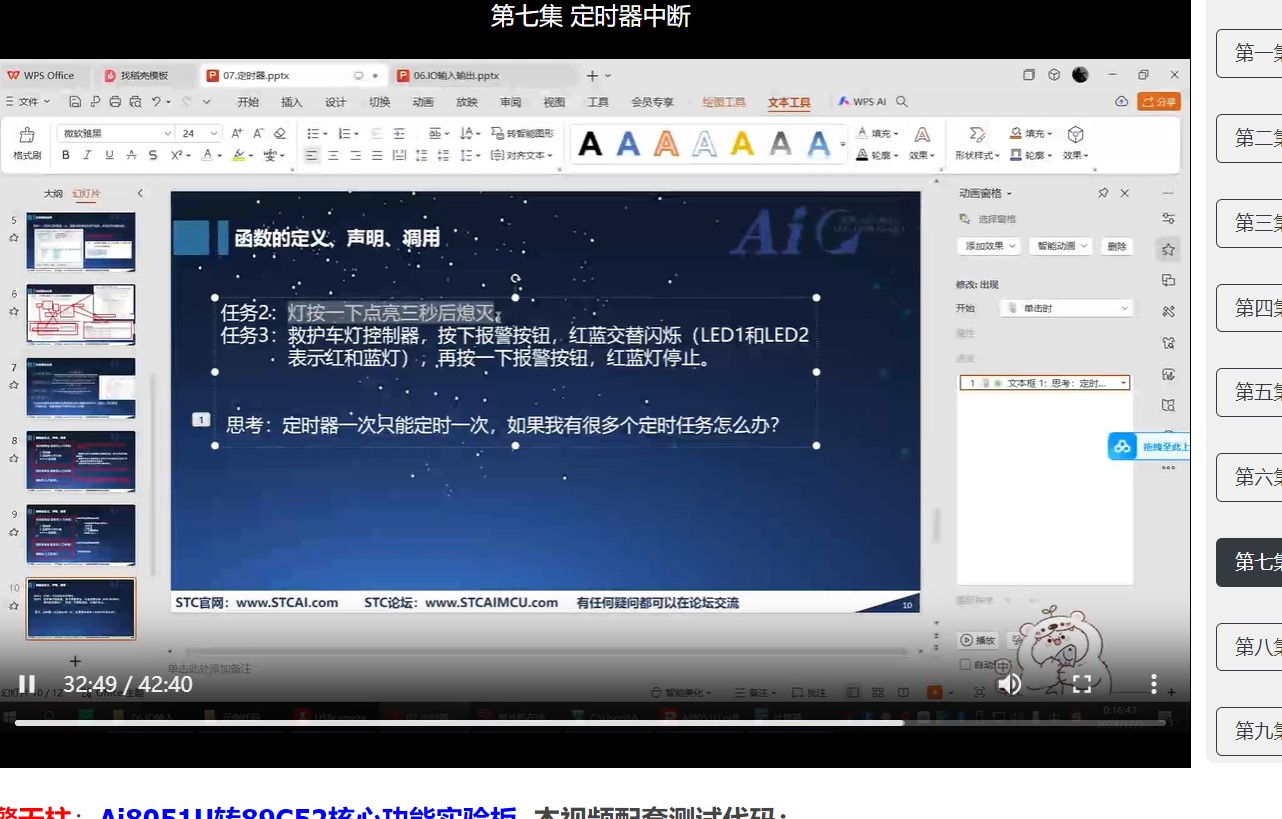The image size is (1282, 819).
Task: Click Convert to Smart Graphic
Action: point(520,133)
